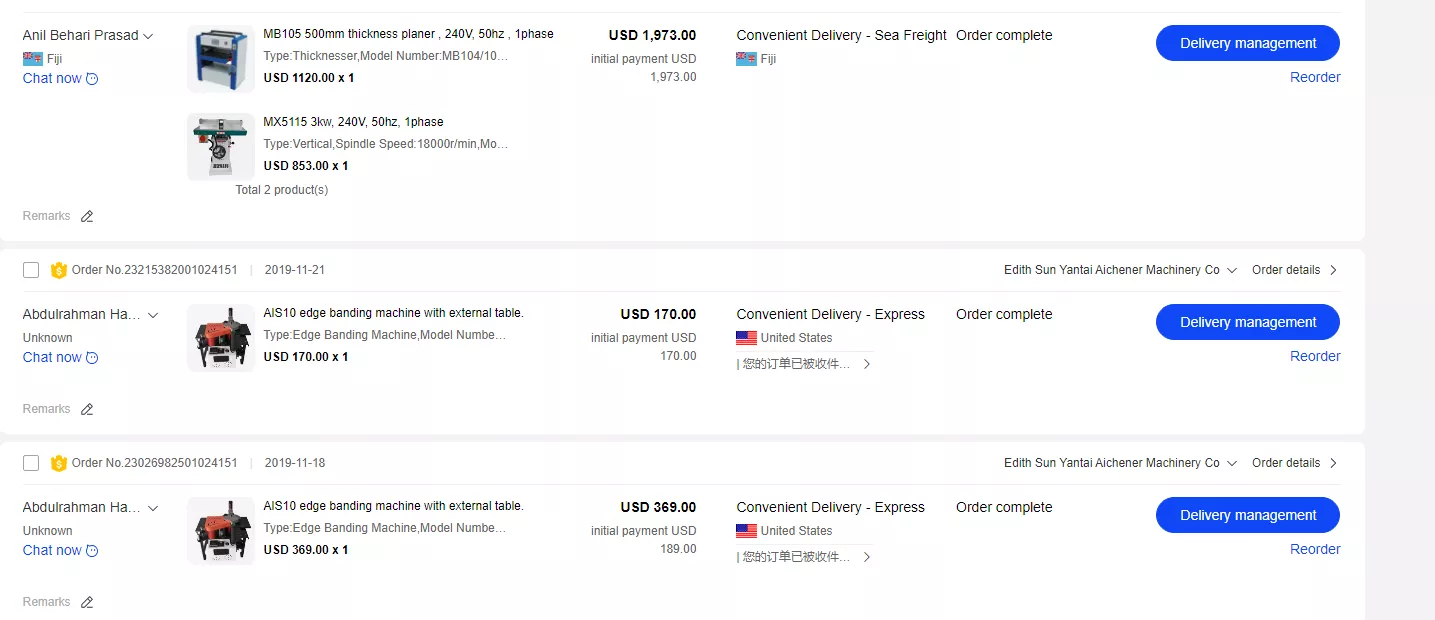Open MB105 thickness planer product thumbnail
The height and width of the screenshot is (620, 1435).
[221, 59]
